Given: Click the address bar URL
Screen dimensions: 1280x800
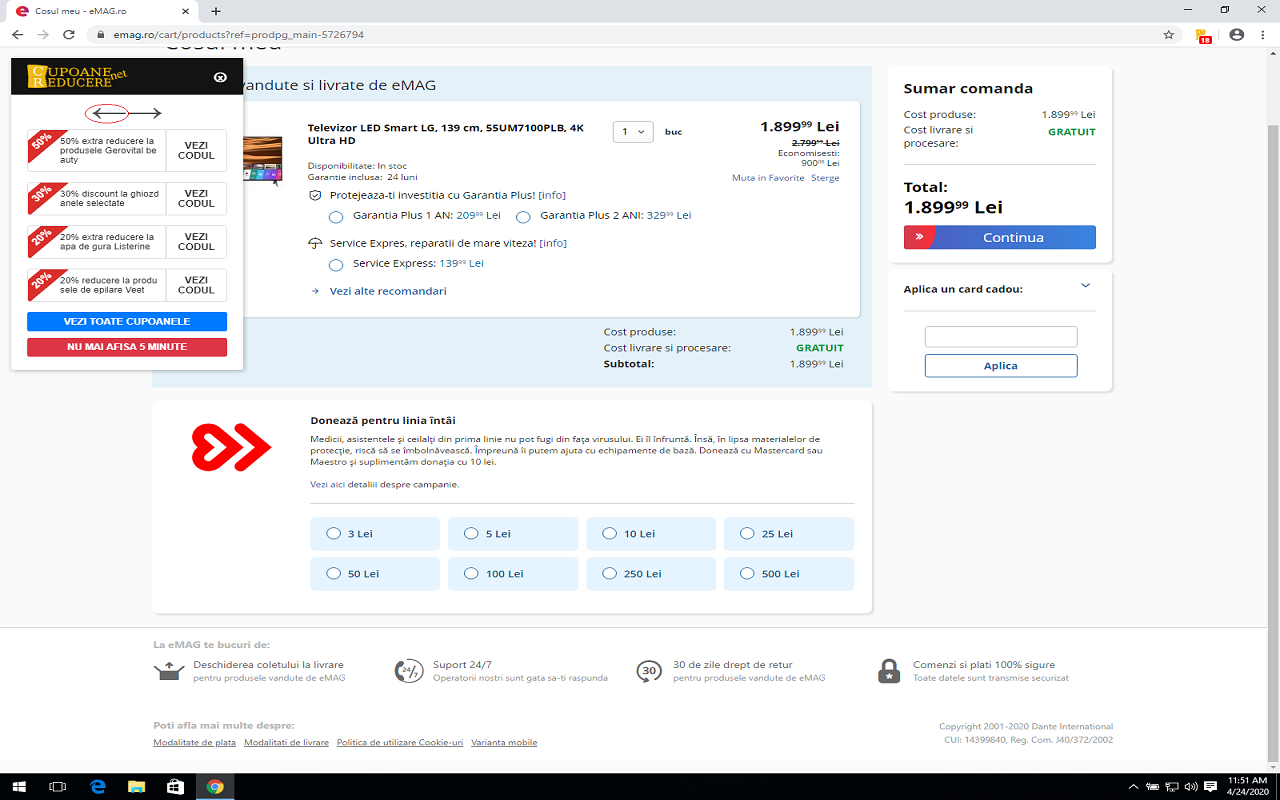Looking at the screenshot, I should click(238, 34).
